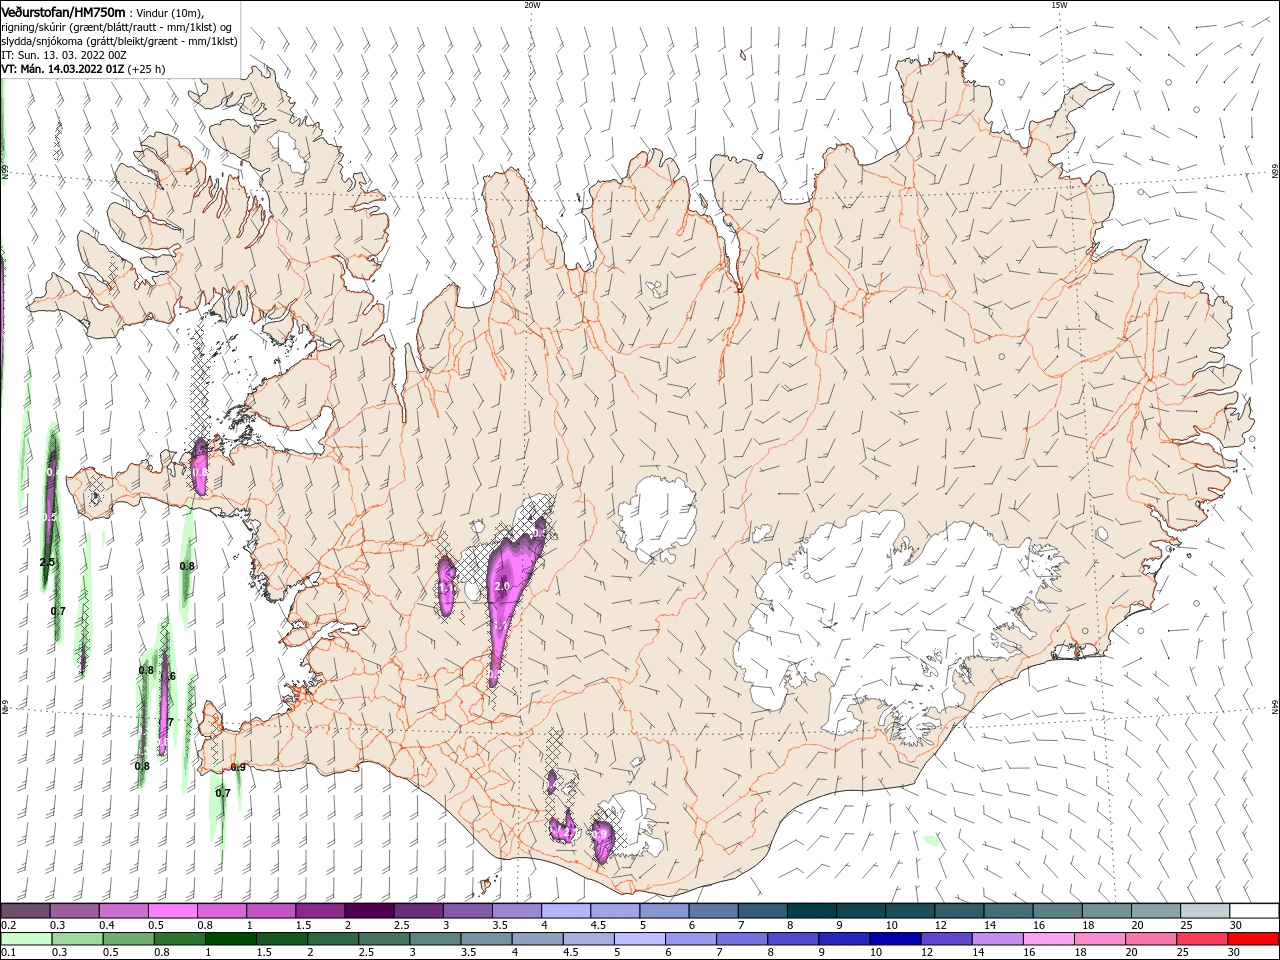Select the 'slydda/snjókoma' description line
This screenshot has height=960, width=1280.
click(x=117, y=40)
